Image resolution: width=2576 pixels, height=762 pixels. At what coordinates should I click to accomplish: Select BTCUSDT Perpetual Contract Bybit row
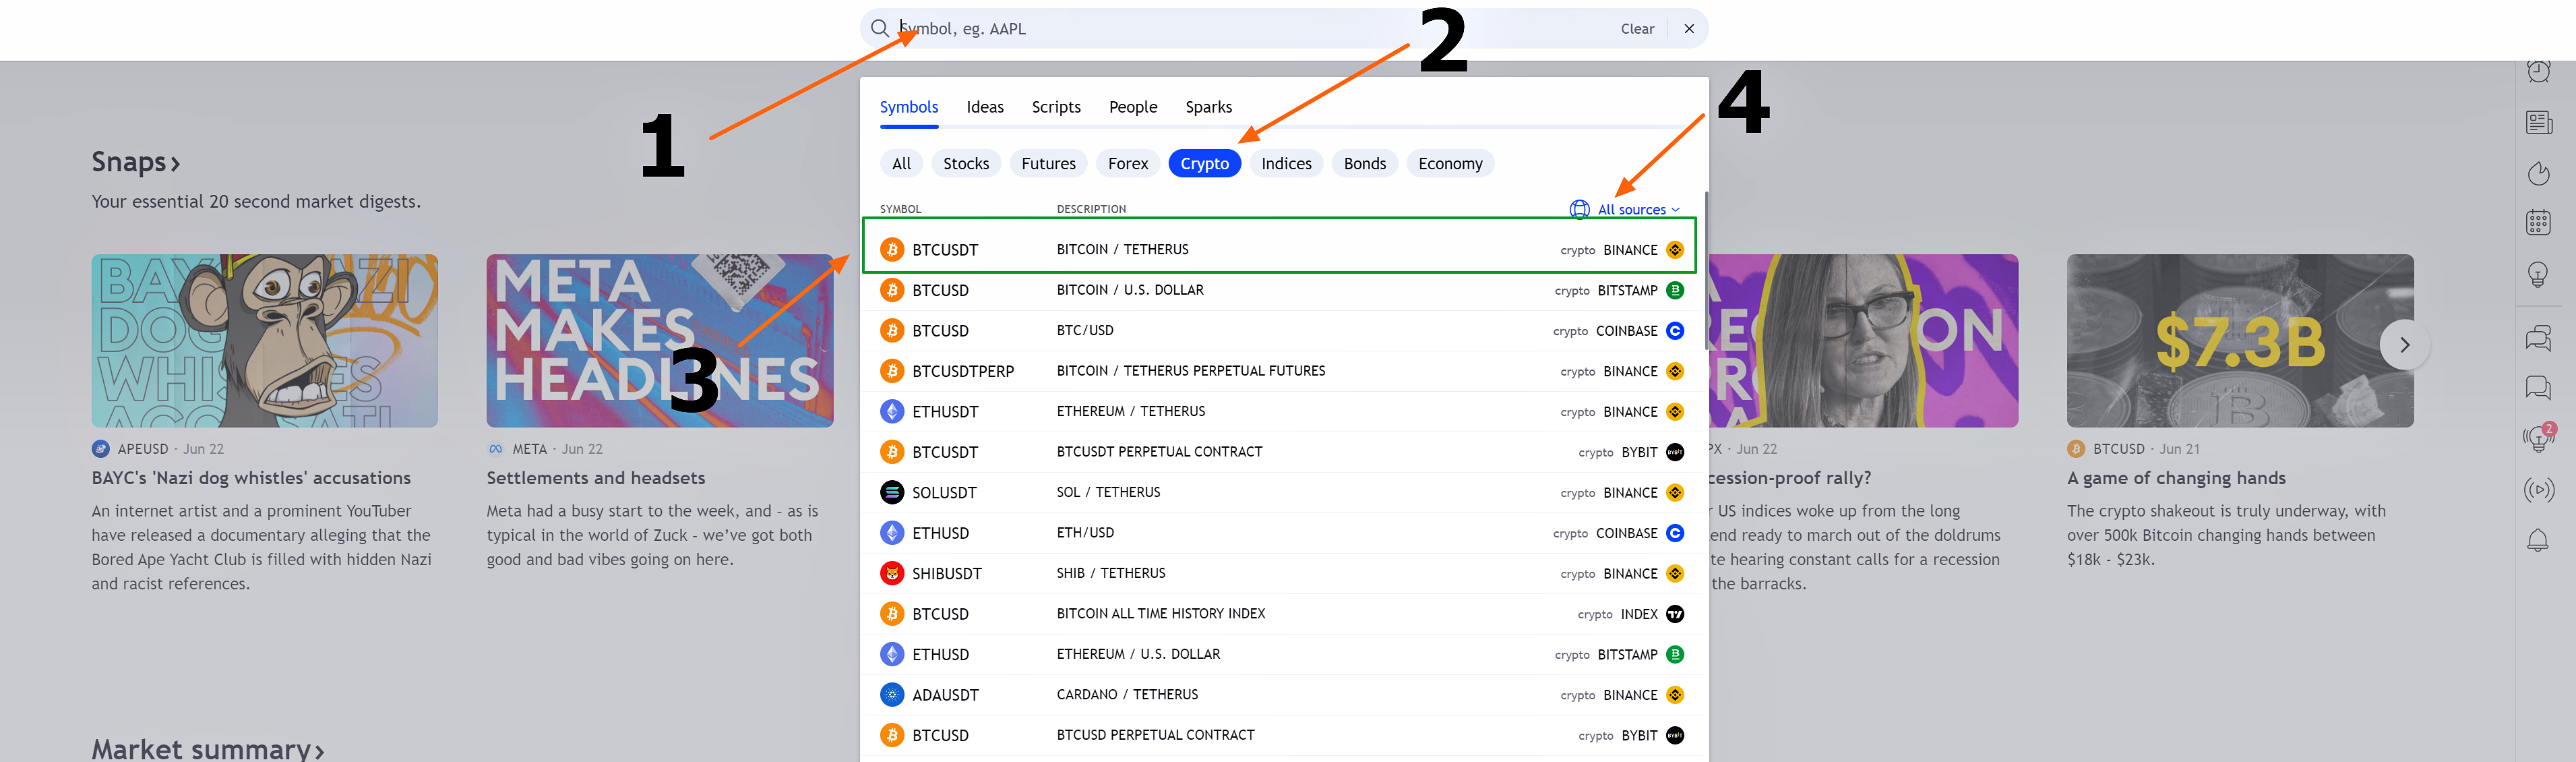pyautogui.click(x=1281, y=452)
